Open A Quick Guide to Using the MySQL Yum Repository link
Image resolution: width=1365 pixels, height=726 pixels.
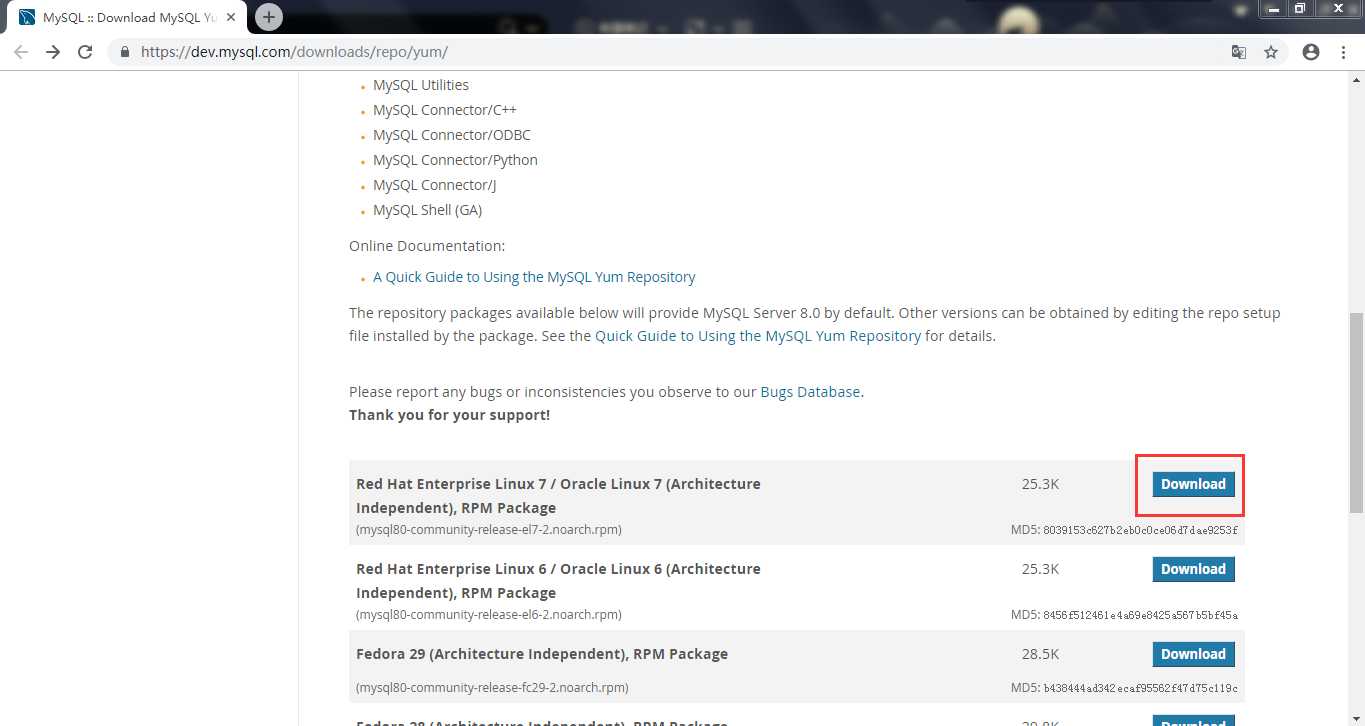click(x=534, y=277)
